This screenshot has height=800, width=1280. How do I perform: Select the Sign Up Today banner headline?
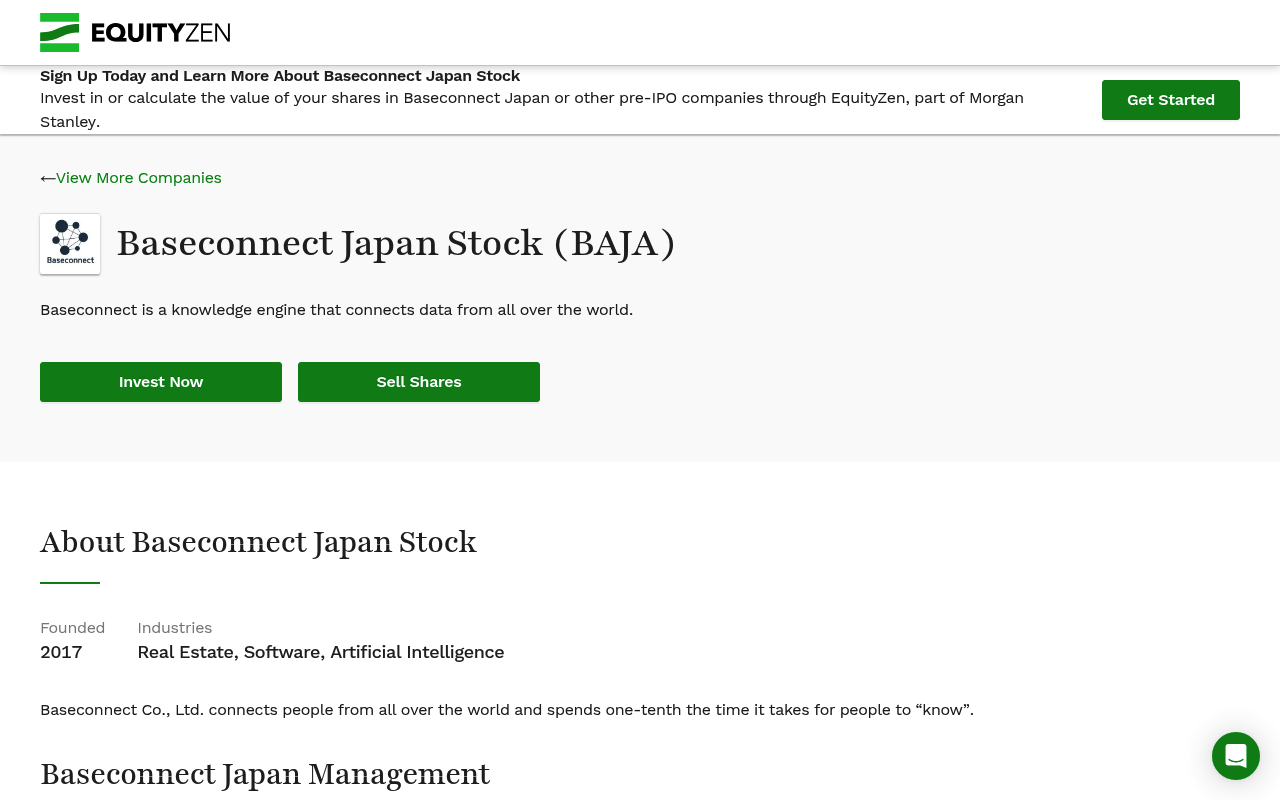[280, 76]
